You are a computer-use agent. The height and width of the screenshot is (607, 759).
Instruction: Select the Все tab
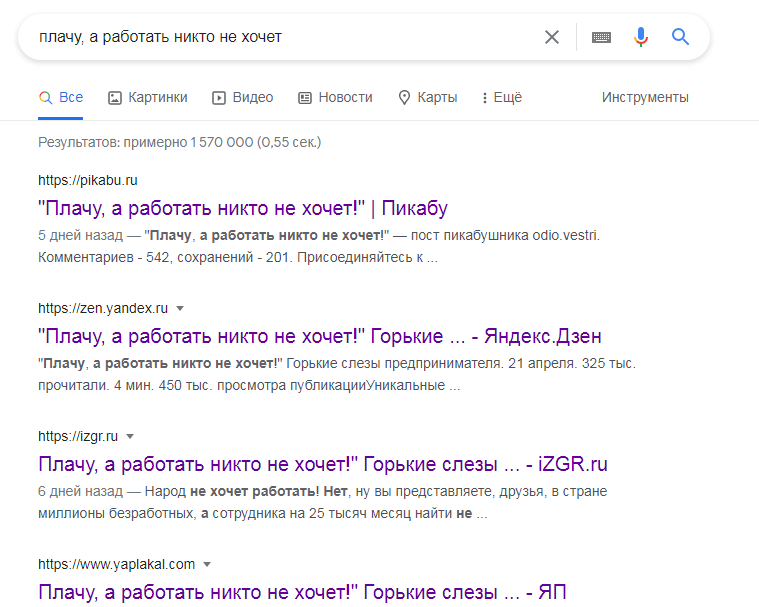coord(61,97)
